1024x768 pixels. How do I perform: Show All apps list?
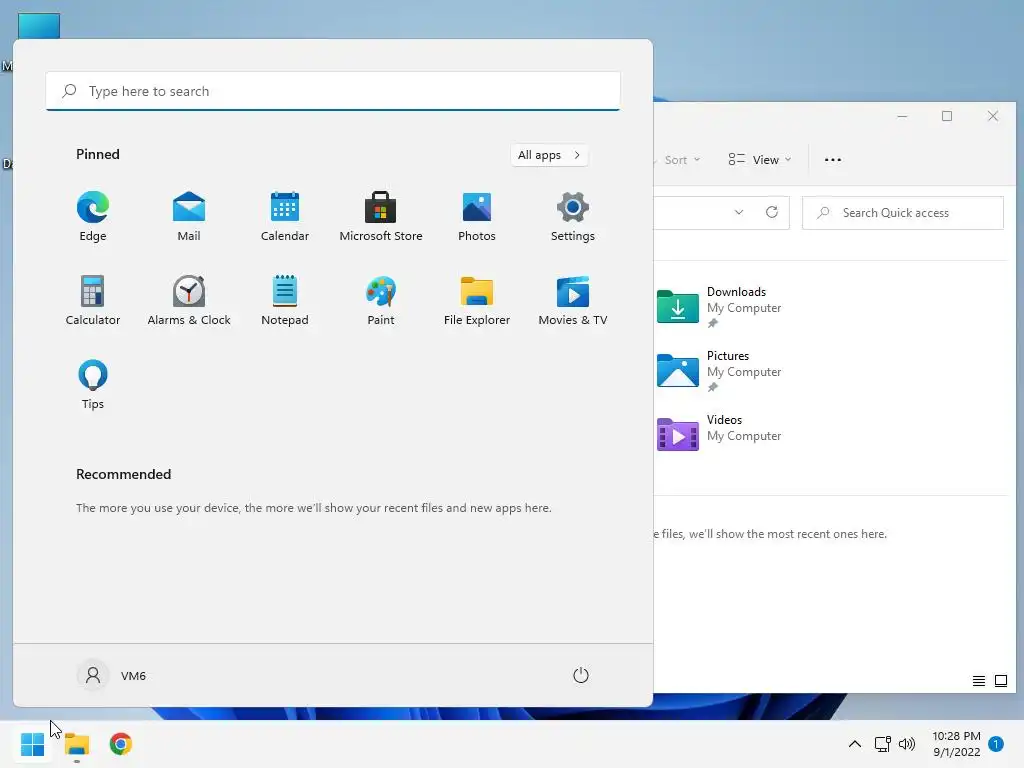click(549, 155)
